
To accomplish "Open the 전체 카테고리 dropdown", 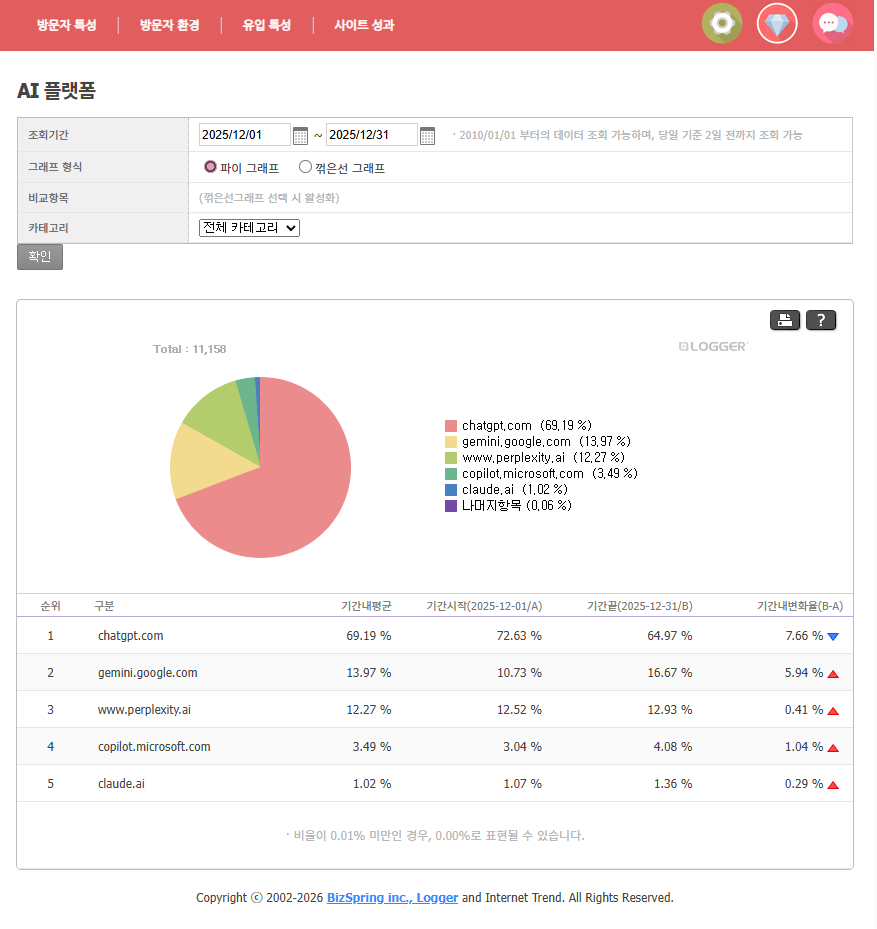I will pos(248,227).
